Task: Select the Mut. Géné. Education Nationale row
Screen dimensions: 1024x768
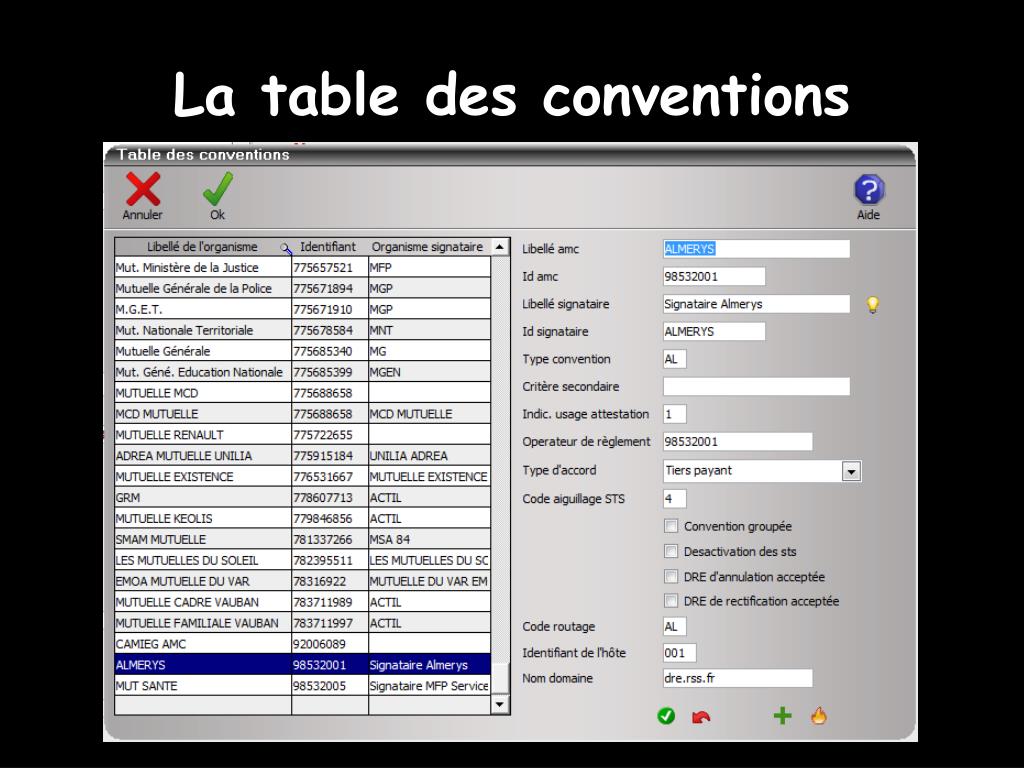Action: [302, 372]
